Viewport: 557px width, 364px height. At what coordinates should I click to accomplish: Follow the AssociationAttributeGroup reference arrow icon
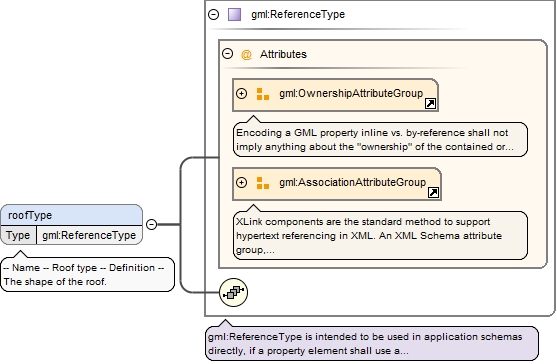click(433, 192)
